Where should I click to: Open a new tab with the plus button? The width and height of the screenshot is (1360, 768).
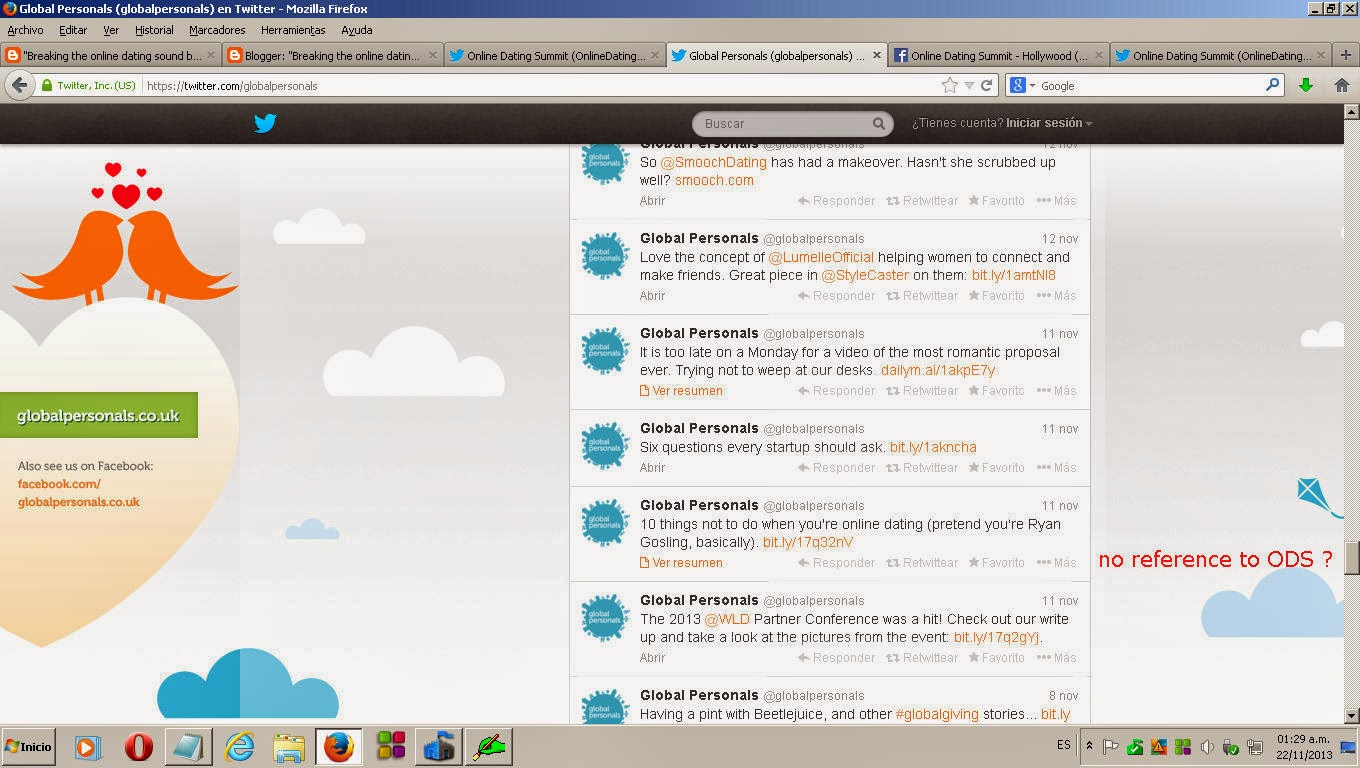pyautogui.click(x=1345, y=56)
